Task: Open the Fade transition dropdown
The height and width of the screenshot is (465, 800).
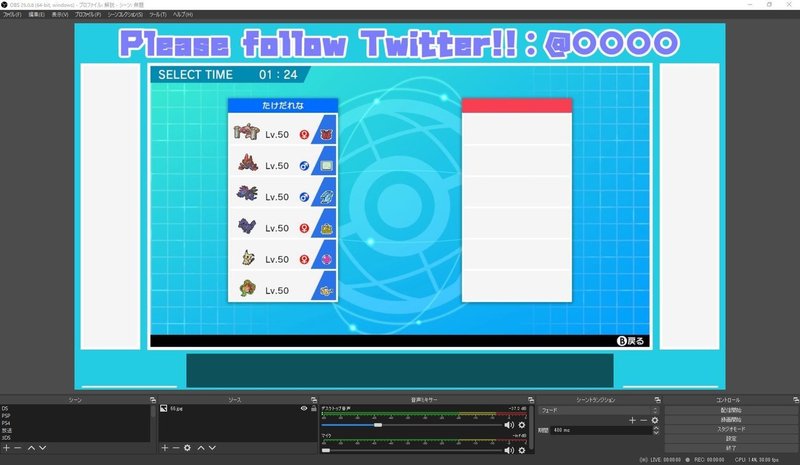Action: [599, 410]
